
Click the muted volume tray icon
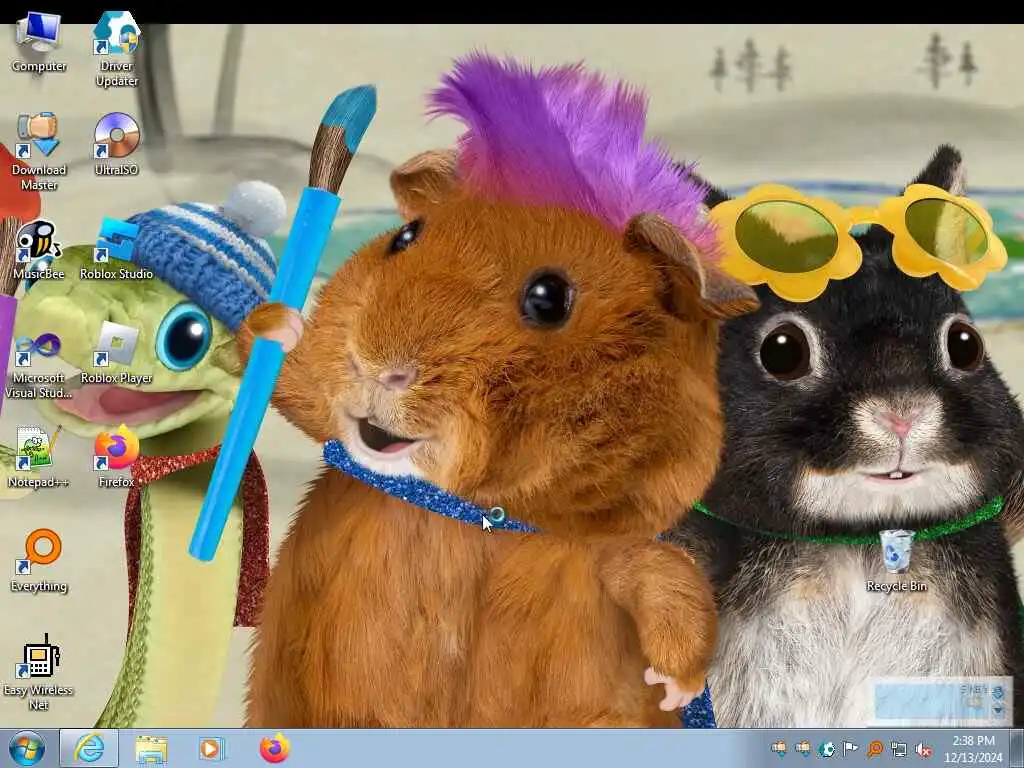coord(923,749)
